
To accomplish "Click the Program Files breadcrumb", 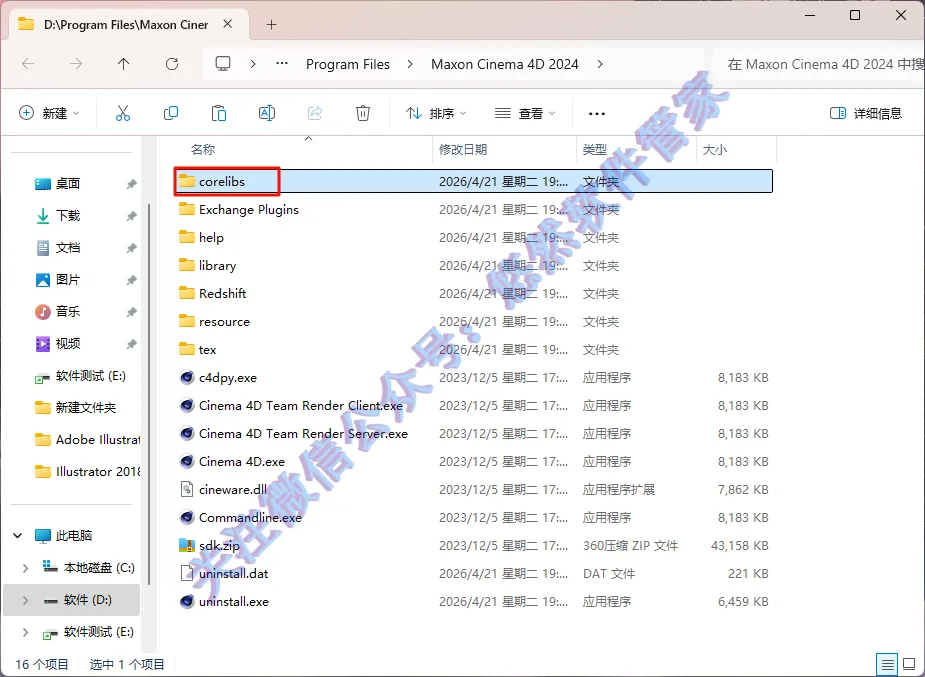I will [347, 64].
